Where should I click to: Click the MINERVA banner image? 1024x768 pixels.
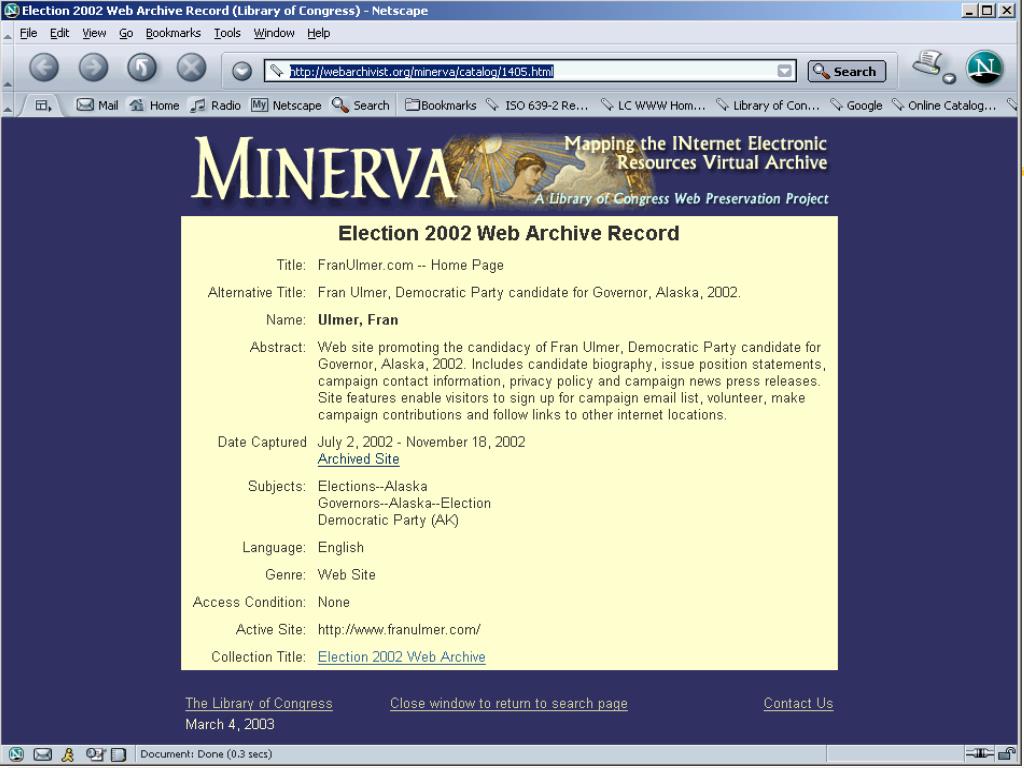coord(510,171)
